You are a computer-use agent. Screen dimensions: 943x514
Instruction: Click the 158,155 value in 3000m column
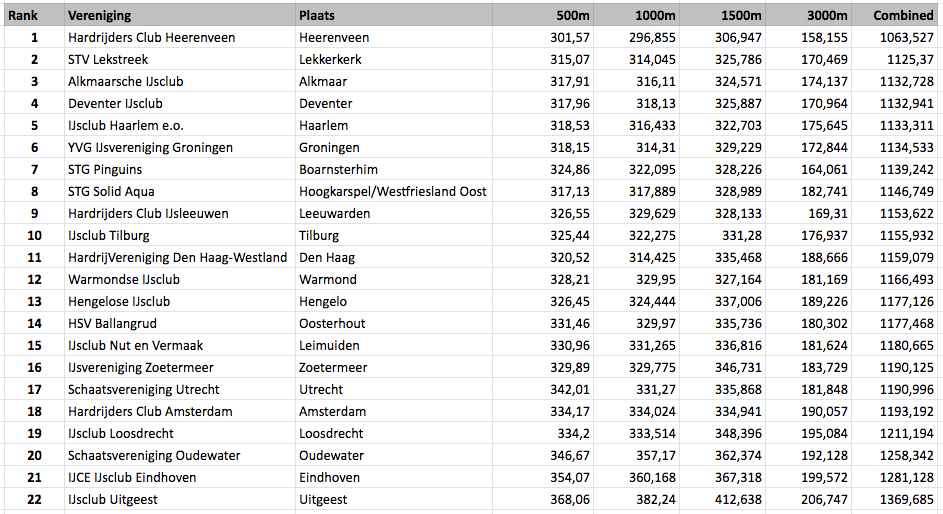808,37
